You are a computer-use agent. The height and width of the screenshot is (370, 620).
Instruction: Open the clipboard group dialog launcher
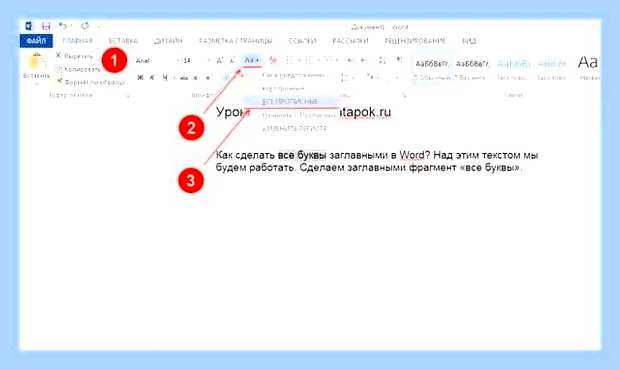coord(128,95)
